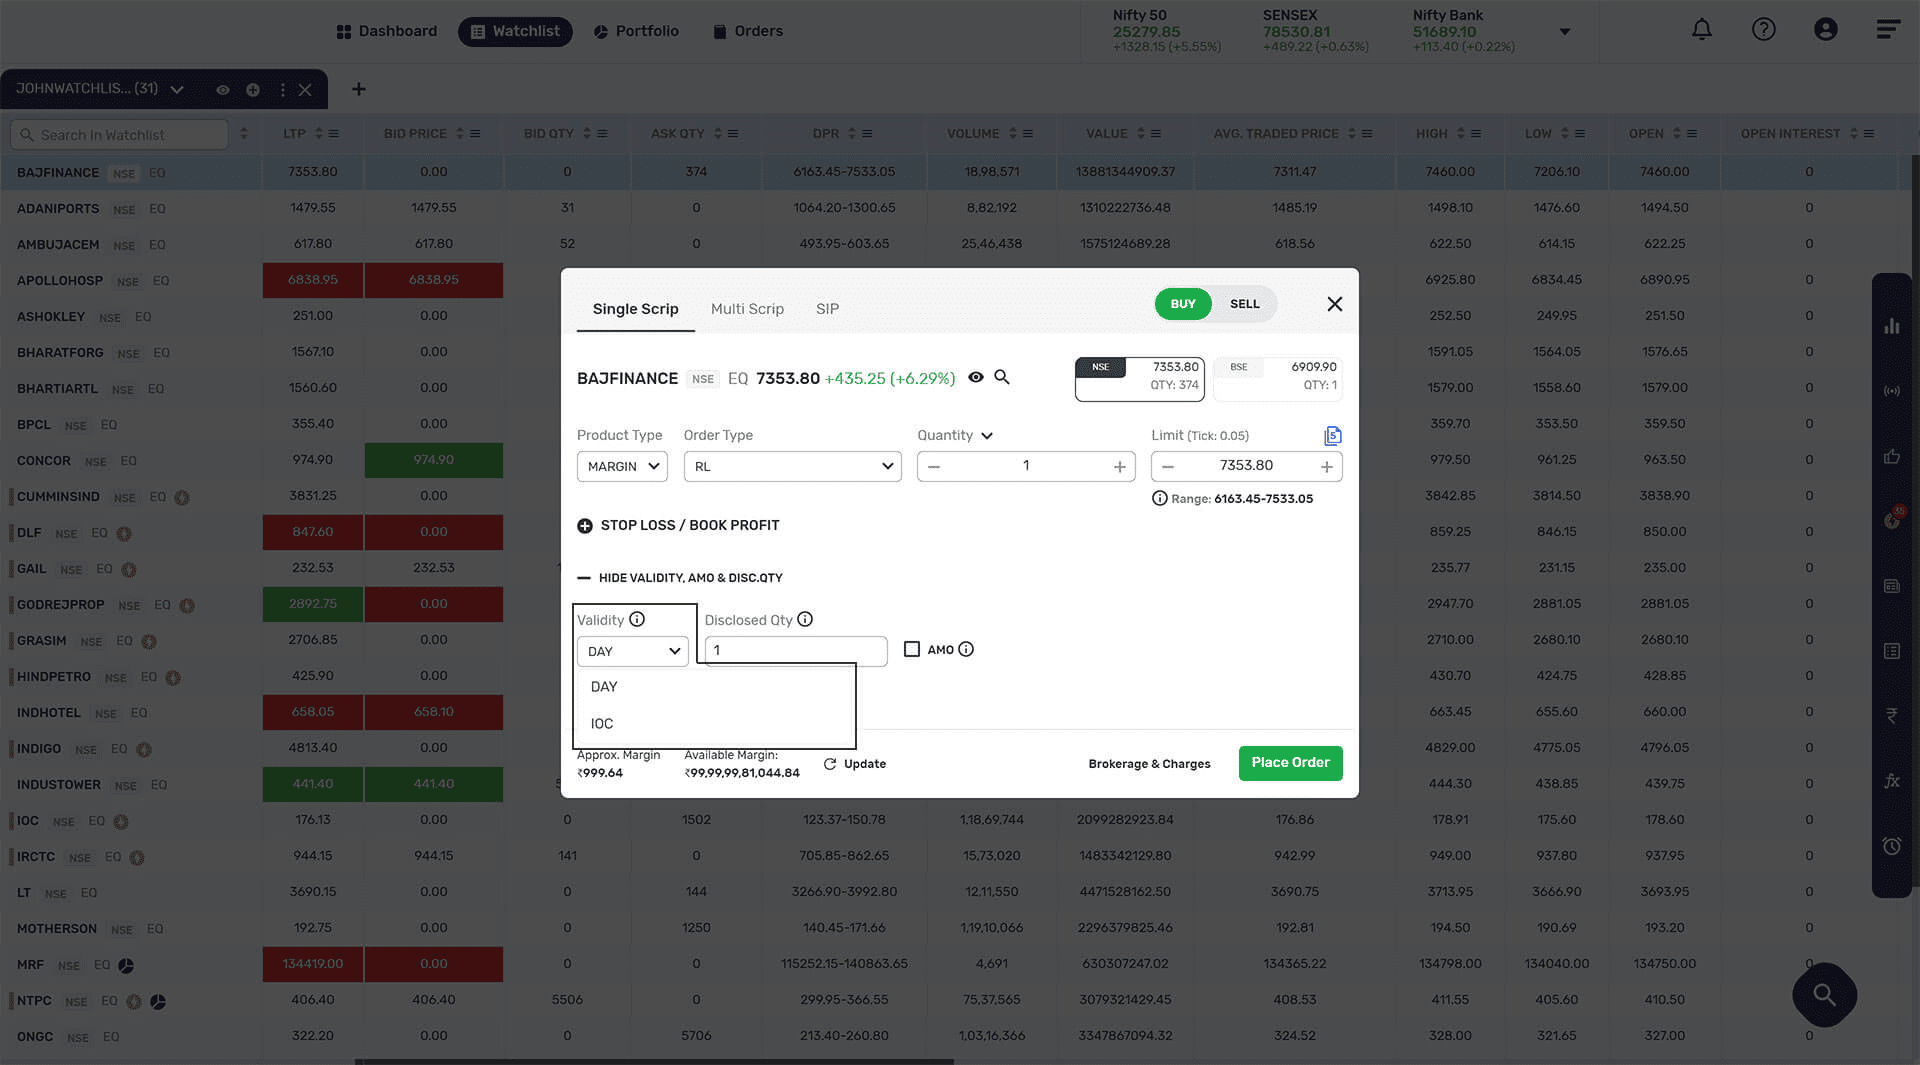This screenshot has width=1920, height=1065.
Task: Switch order side to SELL
Action: pos(1244,304)
